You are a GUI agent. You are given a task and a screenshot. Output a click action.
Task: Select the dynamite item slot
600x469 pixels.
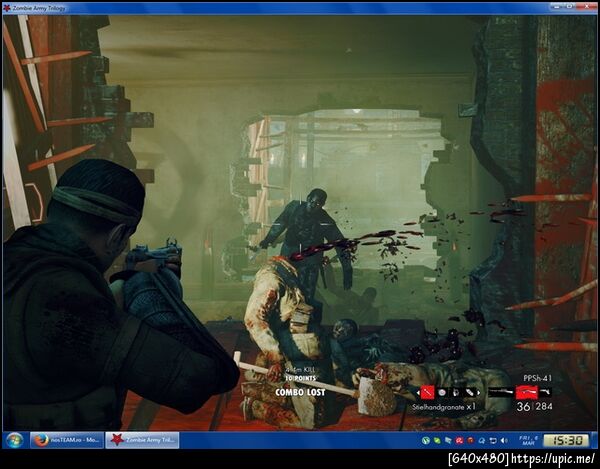click(470, 392)
